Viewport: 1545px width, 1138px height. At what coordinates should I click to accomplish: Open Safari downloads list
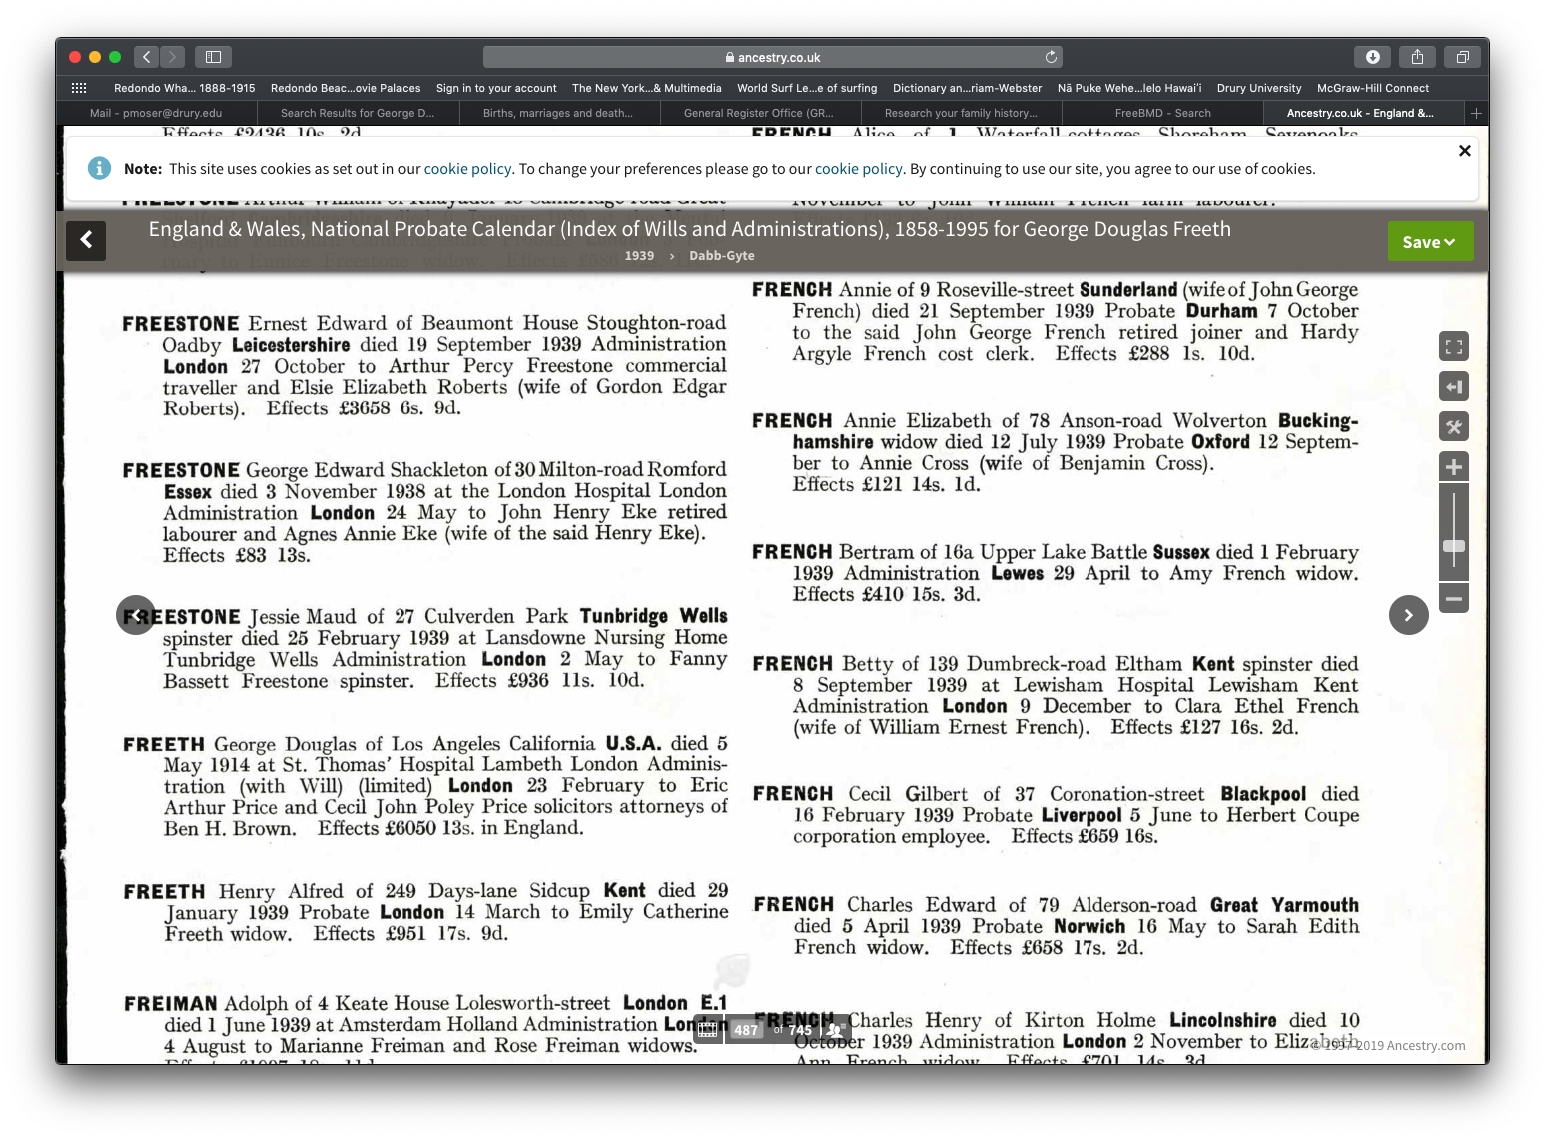[x=1372, y=57]
